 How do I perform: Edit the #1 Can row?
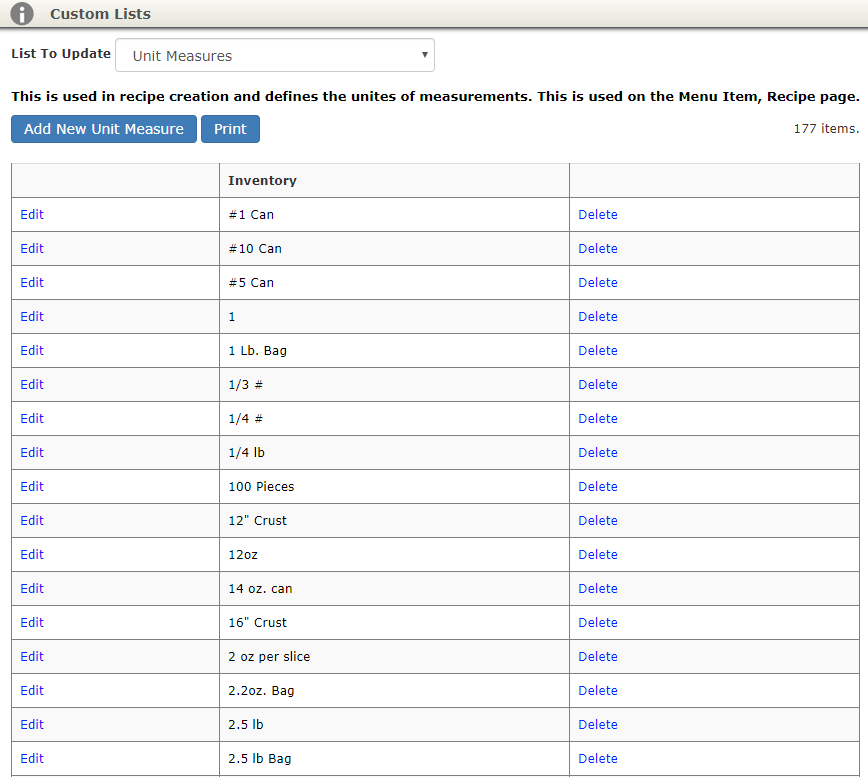(x=32, y=215)
